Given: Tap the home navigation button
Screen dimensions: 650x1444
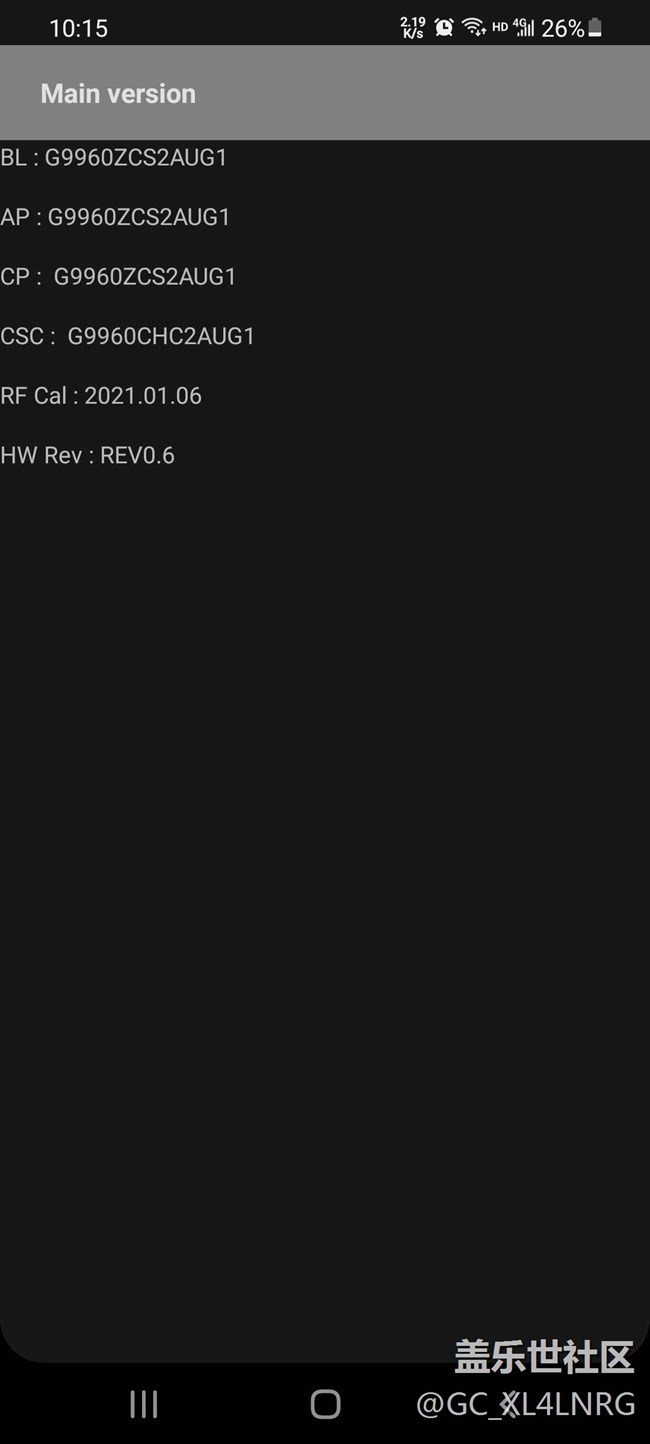Looking at the screenshot, I should (325, 1404).
